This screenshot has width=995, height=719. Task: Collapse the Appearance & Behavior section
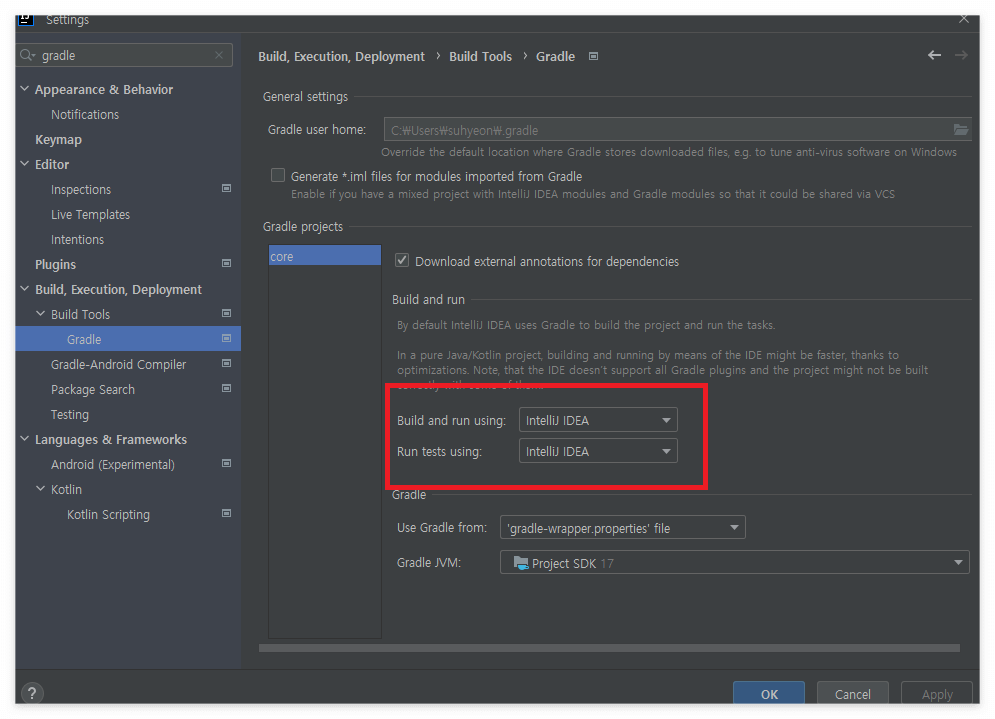tap(25, 89)
